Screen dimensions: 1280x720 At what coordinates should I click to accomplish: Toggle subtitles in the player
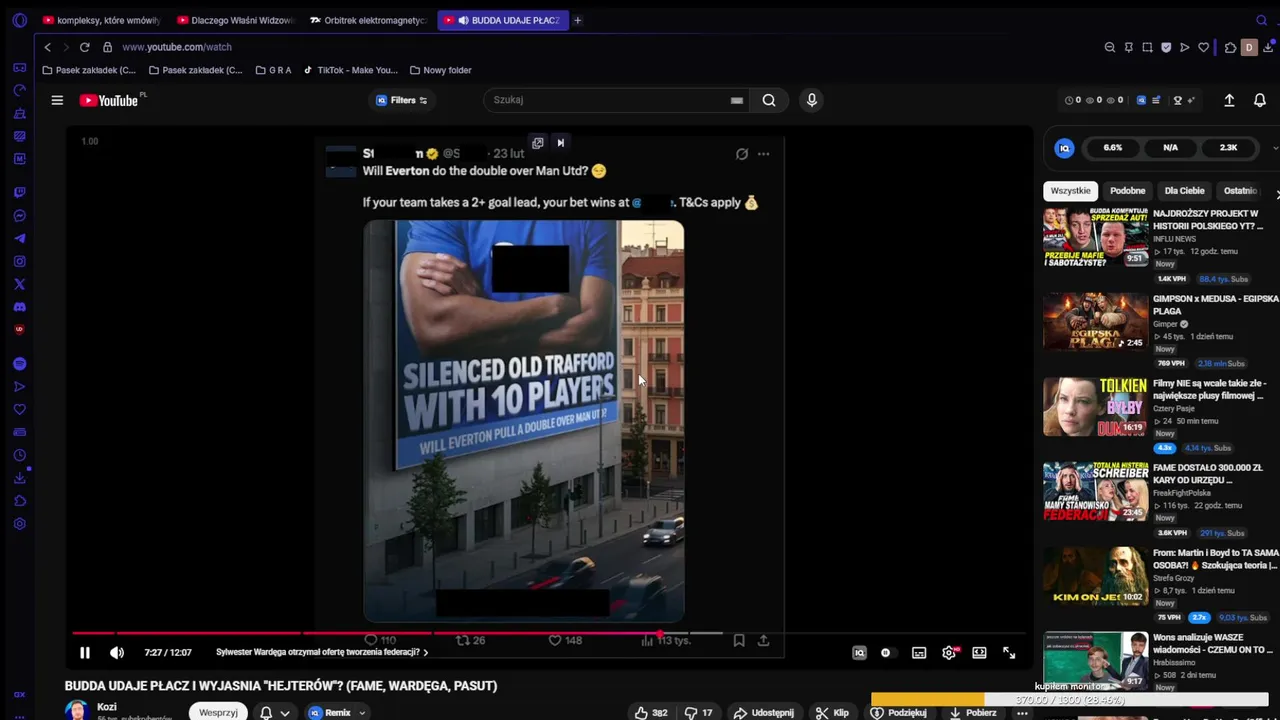(919, 653)
